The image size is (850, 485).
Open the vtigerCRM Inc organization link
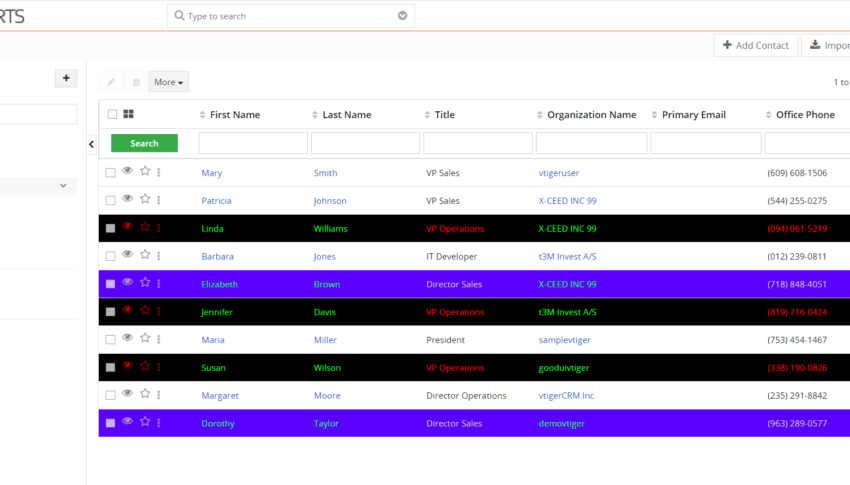pos(566,396)
